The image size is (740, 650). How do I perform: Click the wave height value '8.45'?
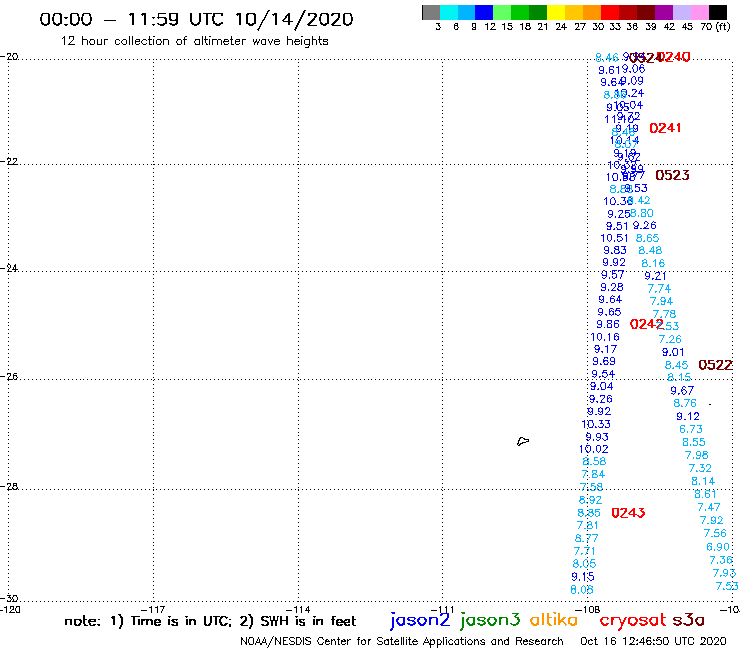pyautogui.click(x=676, y=365)
